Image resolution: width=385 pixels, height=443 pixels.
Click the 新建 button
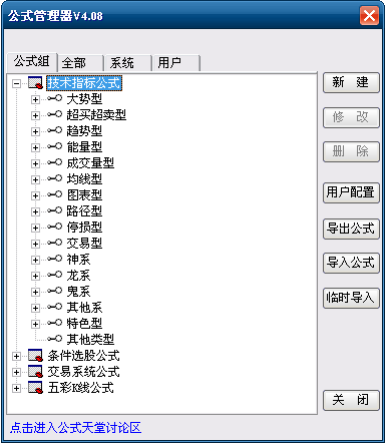351,82
